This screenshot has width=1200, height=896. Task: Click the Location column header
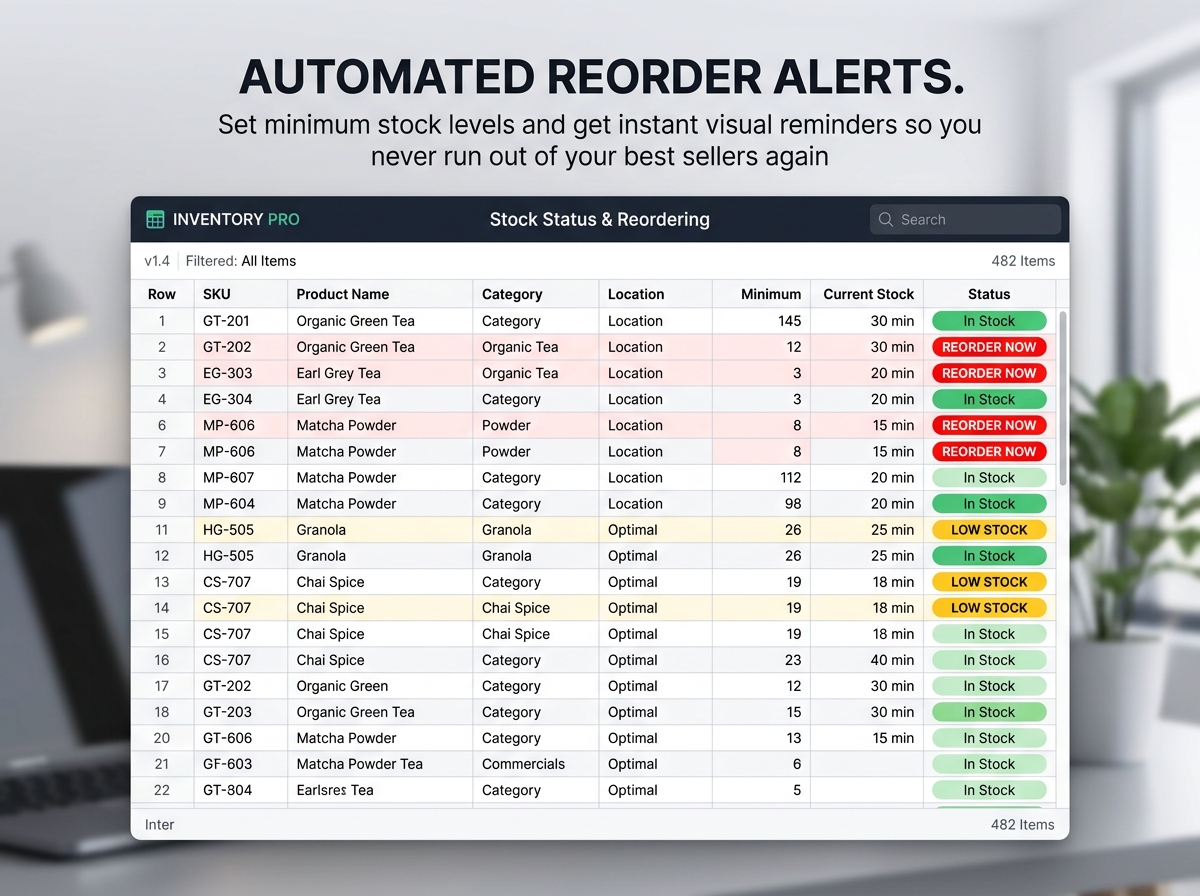[636, 294]
